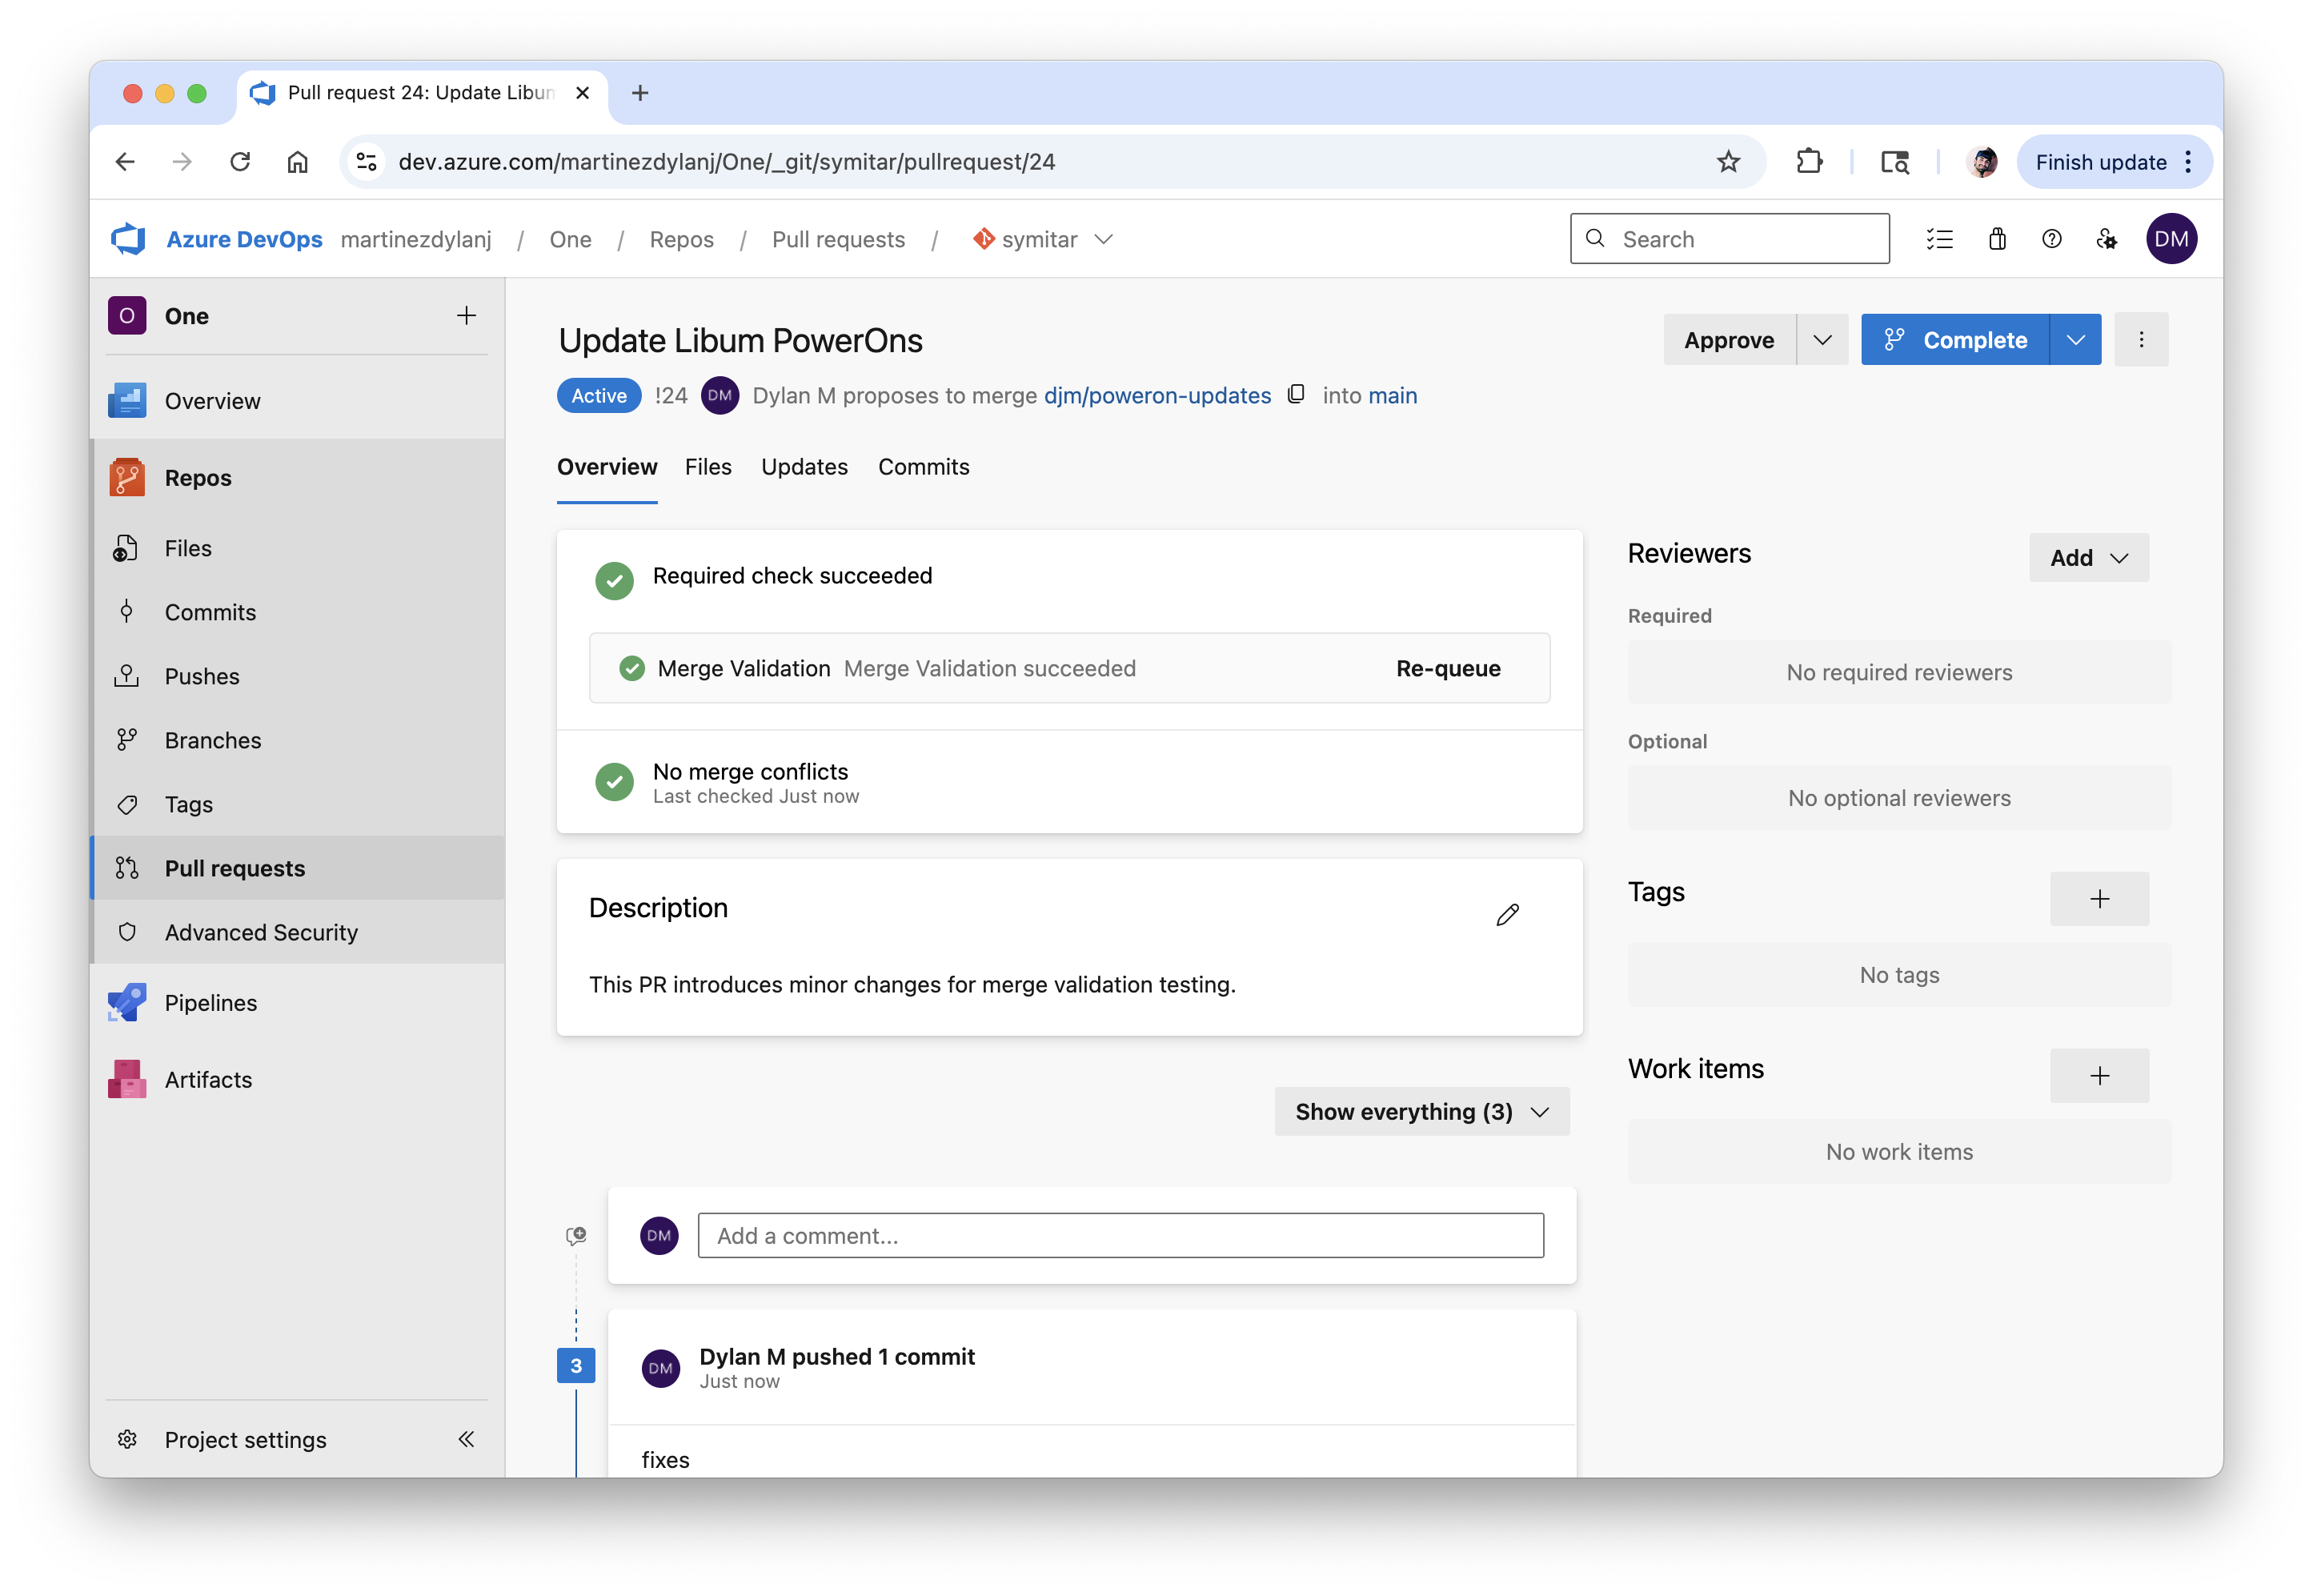
Task: Click the update 3 timeline marker
Action: click(x=576, y=1367)
